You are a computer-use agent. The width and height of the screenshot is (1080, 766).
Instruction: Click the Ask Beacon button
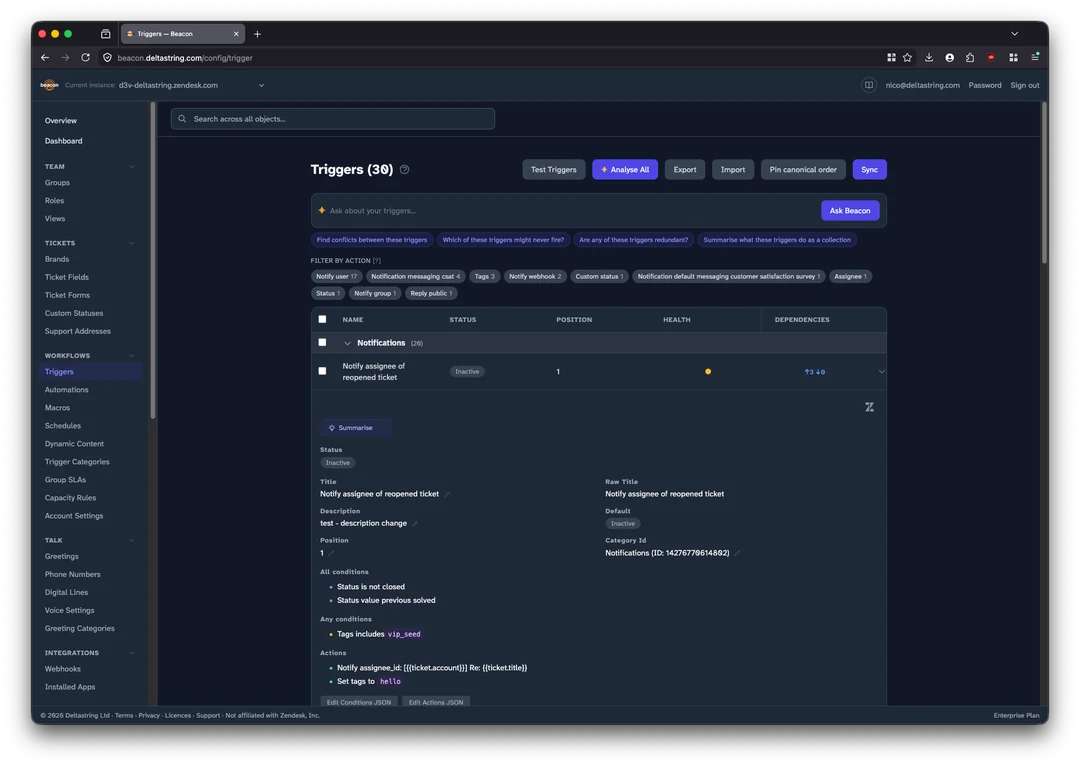coord(849,211)
